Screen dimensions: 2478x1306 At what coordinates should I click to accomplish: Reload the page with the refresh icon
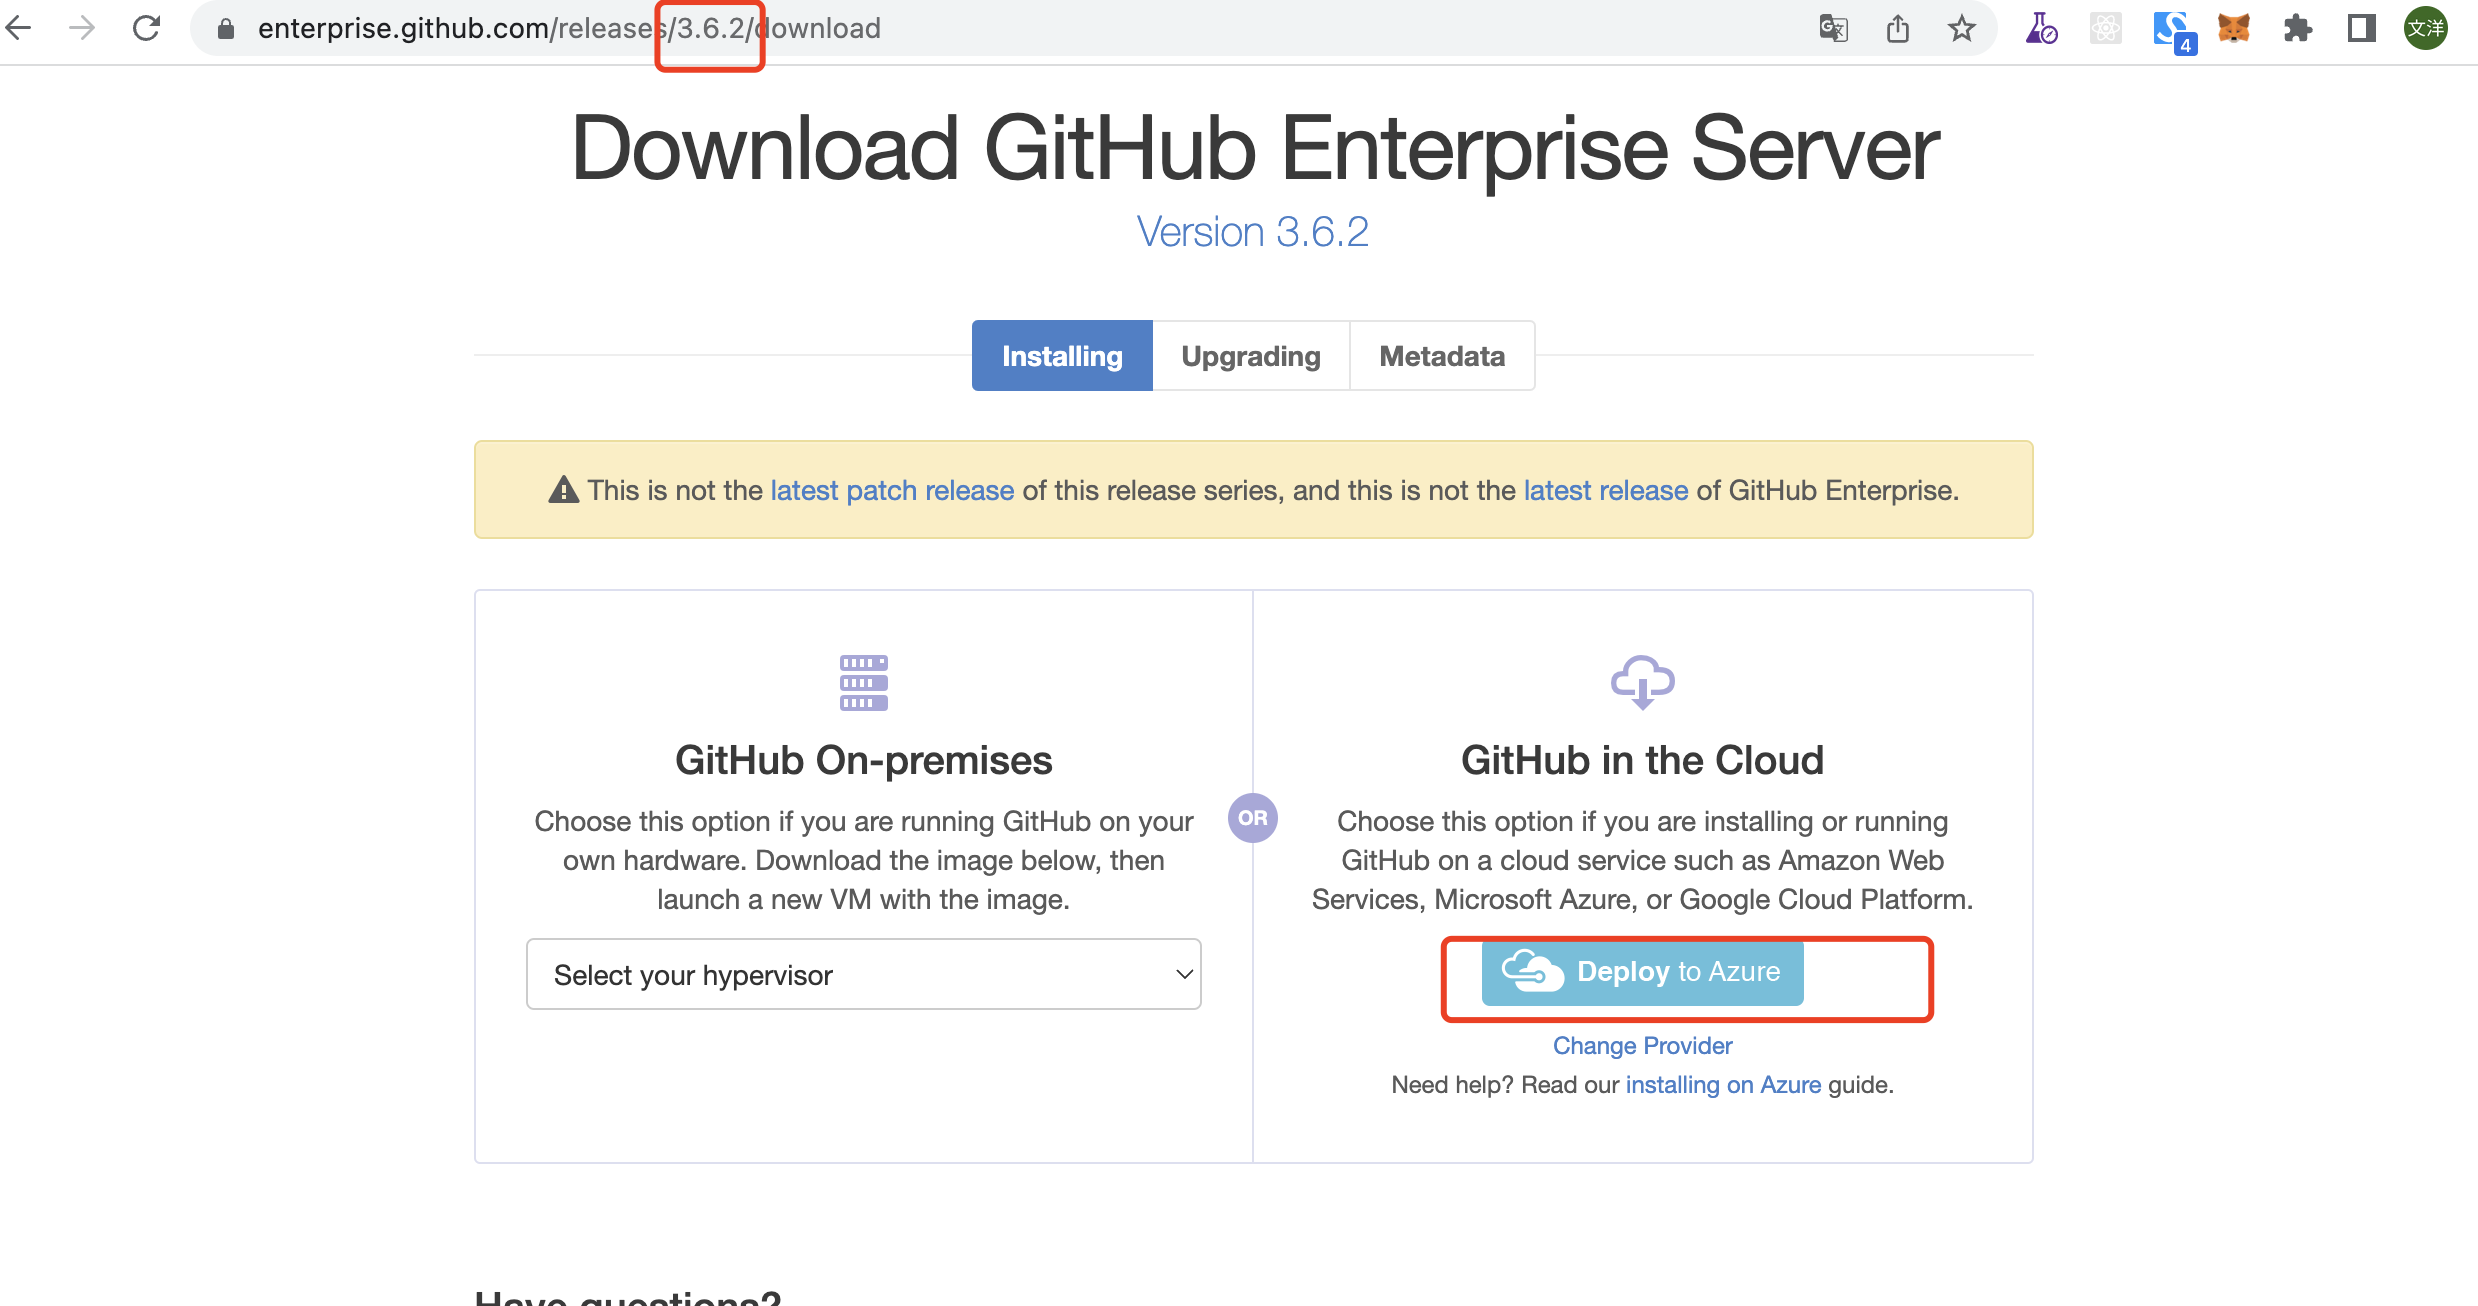[147, 28]
